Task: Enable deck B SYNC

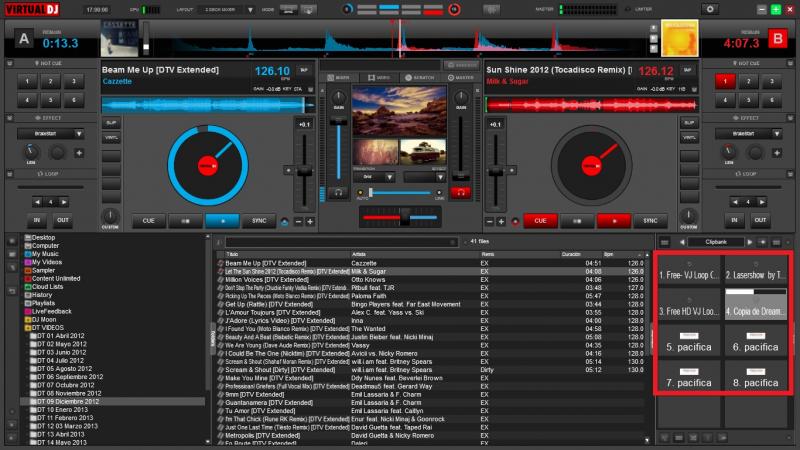Action: click(x=651, y=221)
